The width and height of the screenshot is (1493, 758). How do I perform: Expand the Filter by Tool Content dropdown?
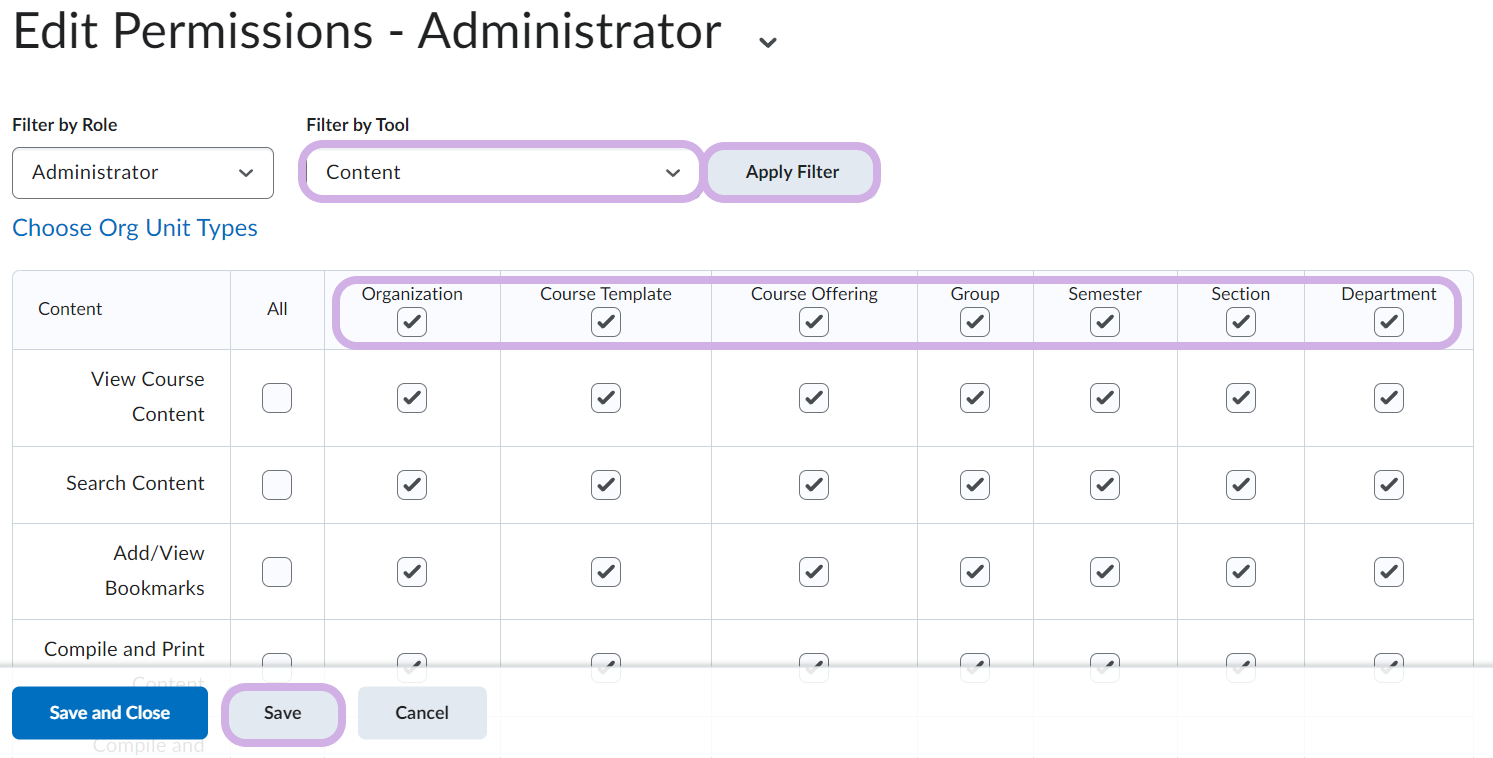pos(502,173)
